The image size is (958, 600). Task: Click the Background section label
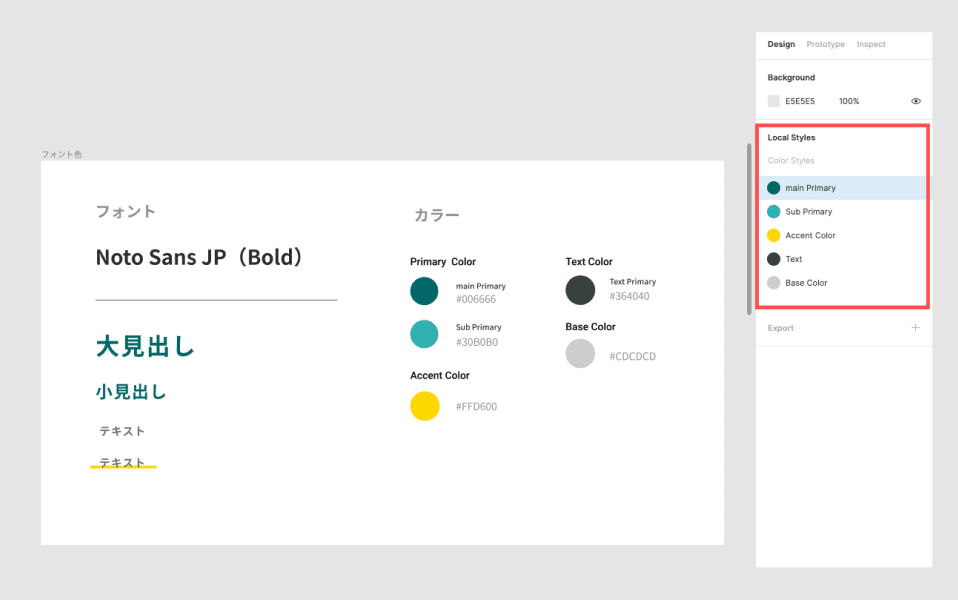[x=791, y=78]
